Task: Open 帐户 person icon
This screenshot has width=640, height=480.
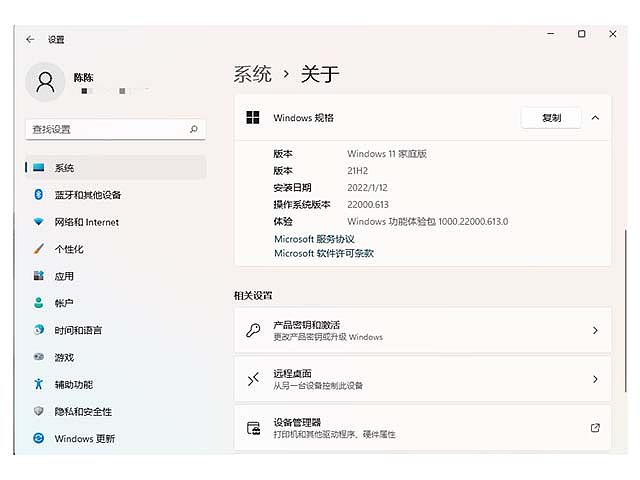Action: (39, 303)
